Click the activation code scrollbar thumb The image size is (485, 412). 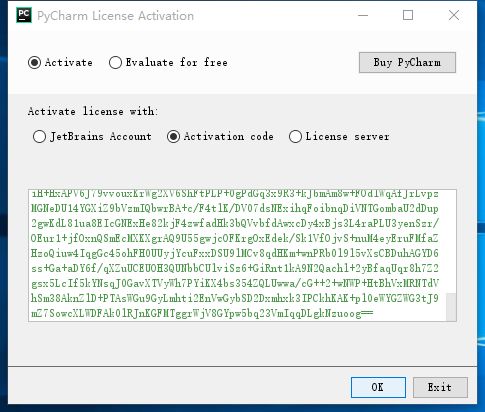coord(451,307)
